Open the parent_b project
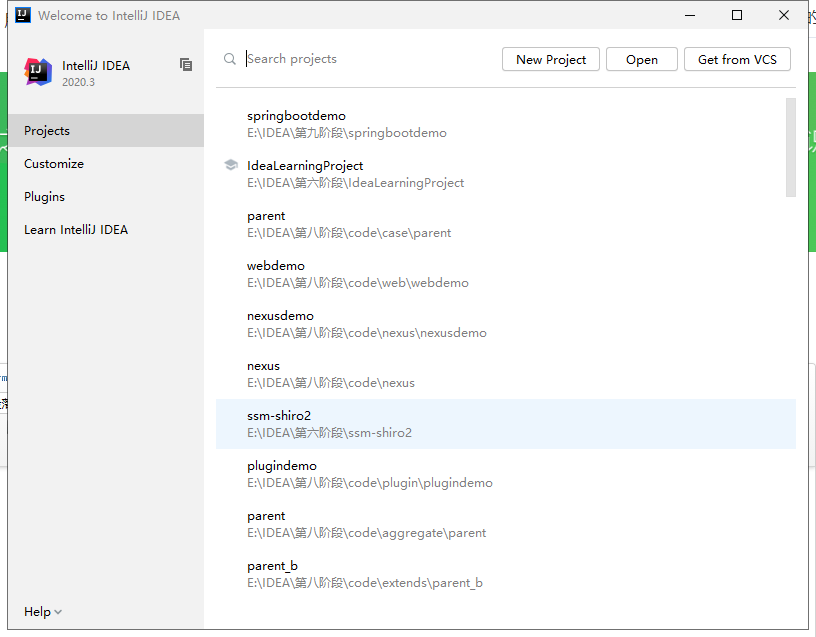The height and width of the screenshot is (637, 816). [506, 574]
